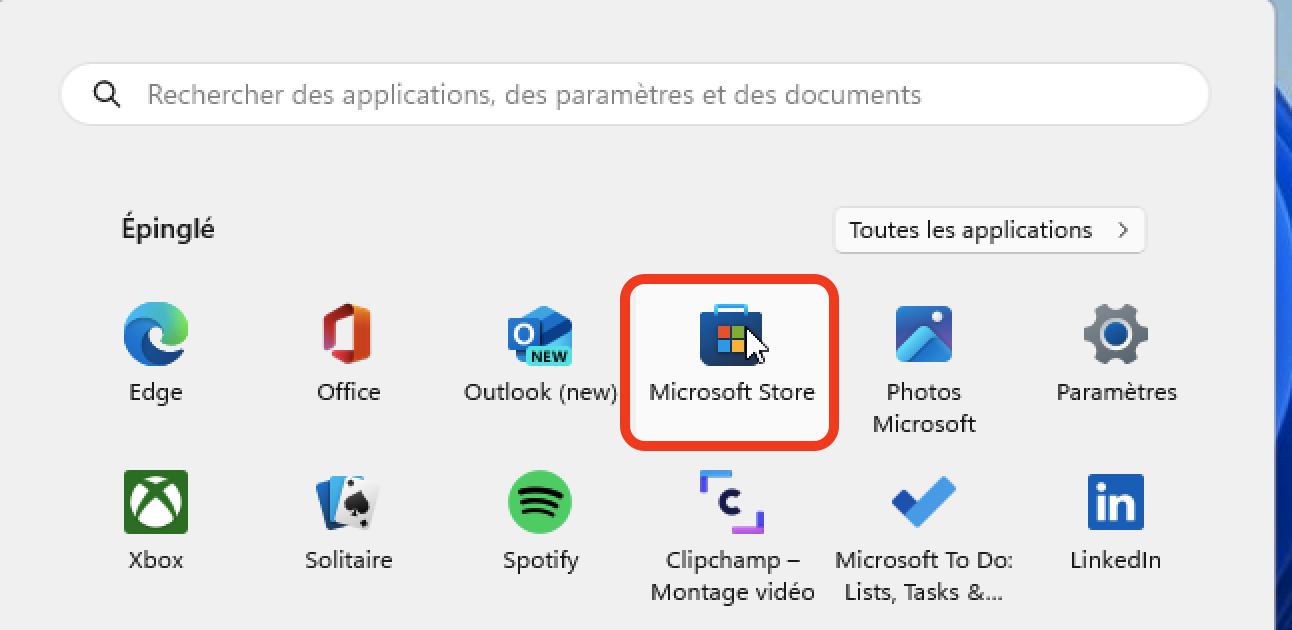This screenshot has height=630, width=1292.
Task: Focus the Rechercher des applications search field
Action: [x=635, y=94]
